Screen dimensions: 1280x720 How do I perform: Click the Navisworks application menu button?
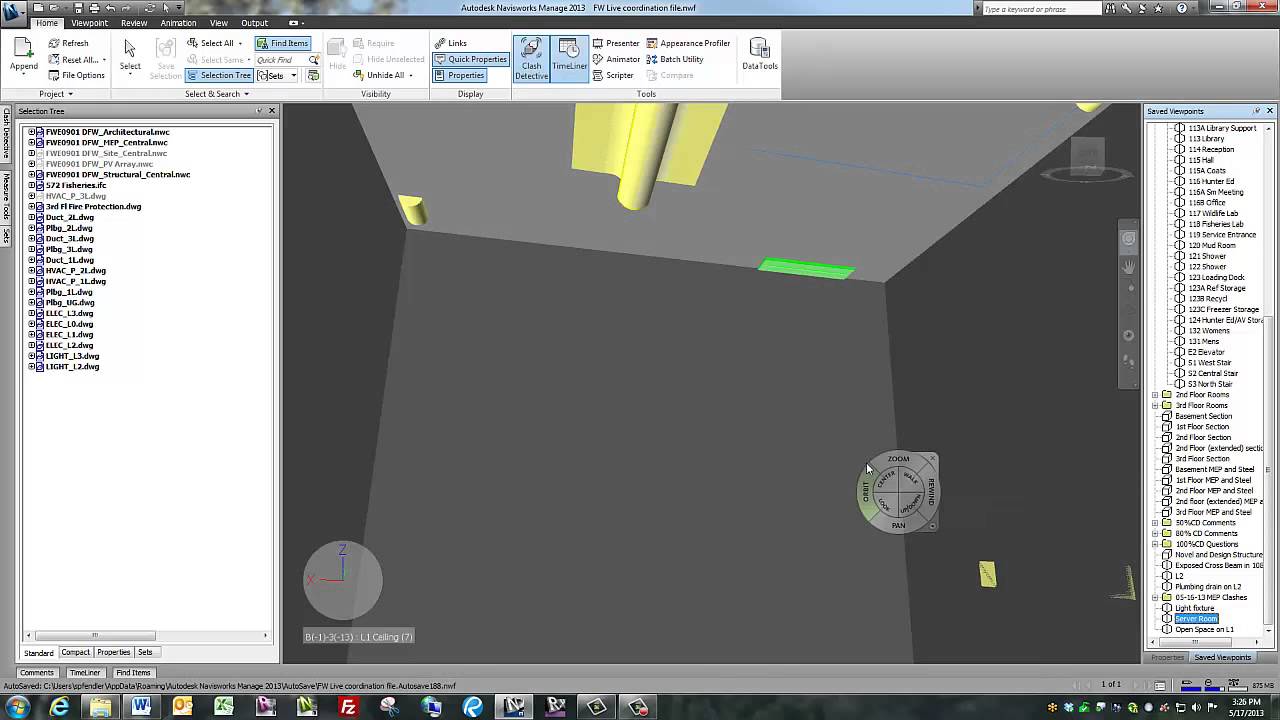pos(14,12)
